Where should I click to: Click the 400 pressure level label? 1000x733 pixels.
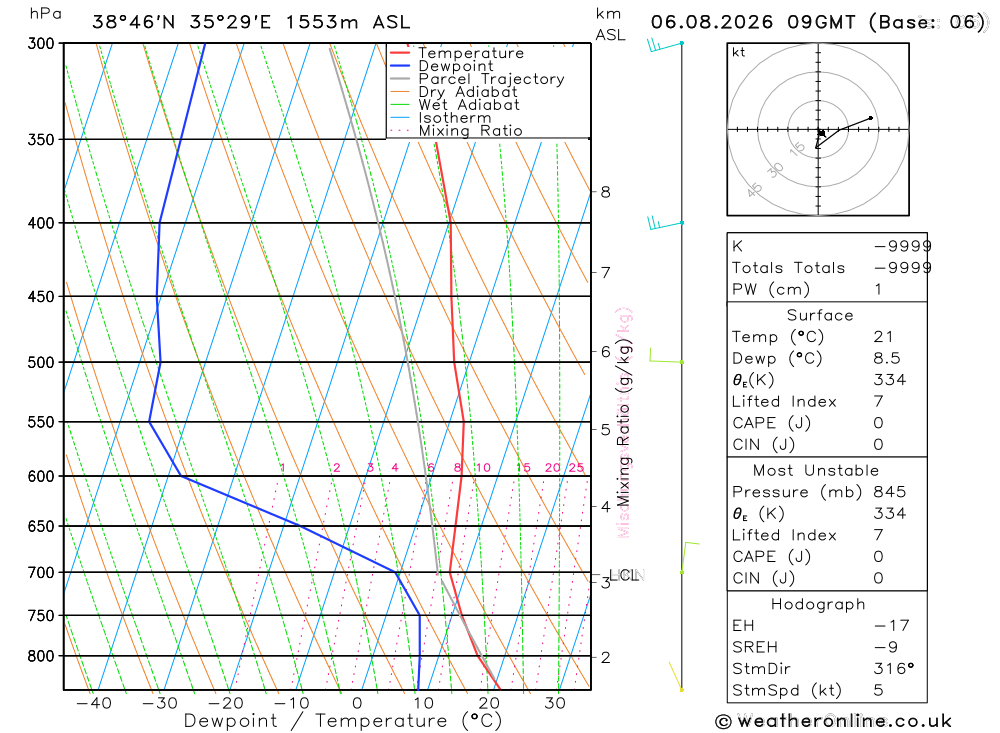click(x=42, y=223)
